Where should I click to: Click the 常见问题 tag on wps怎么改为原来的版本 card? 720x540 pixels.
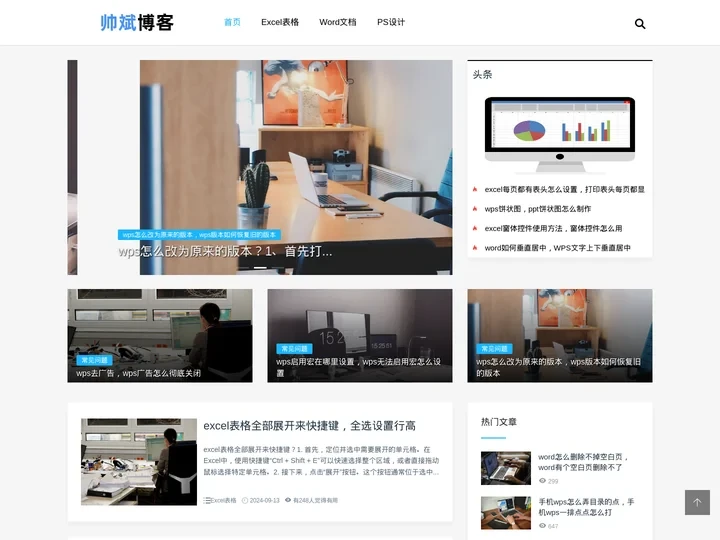point(495,349)
